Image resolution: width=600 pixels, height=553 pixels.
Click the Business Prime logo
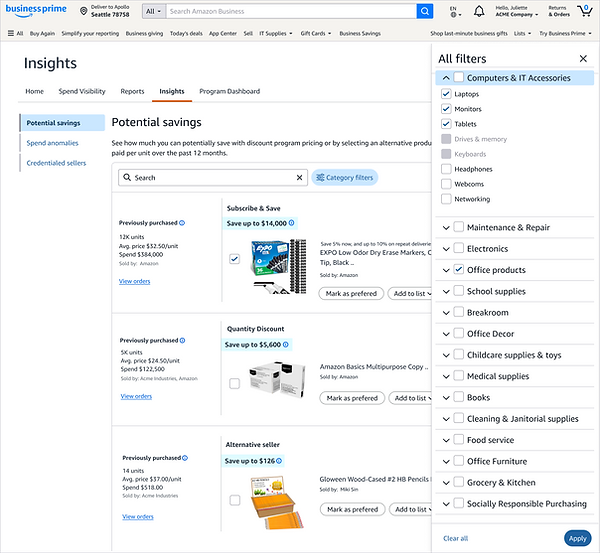(x=36, y=10)
